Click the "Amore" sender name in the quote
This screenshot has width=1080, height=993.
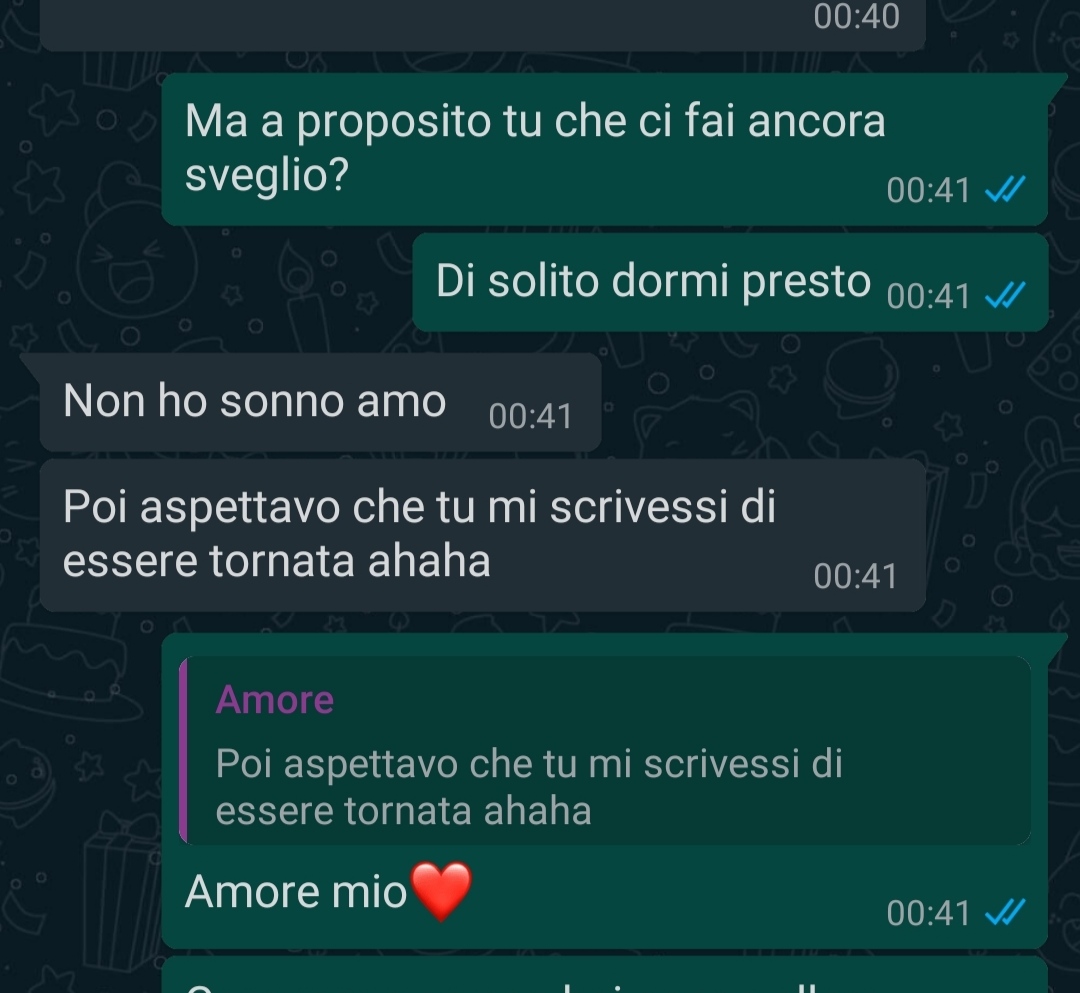point(275,700)
